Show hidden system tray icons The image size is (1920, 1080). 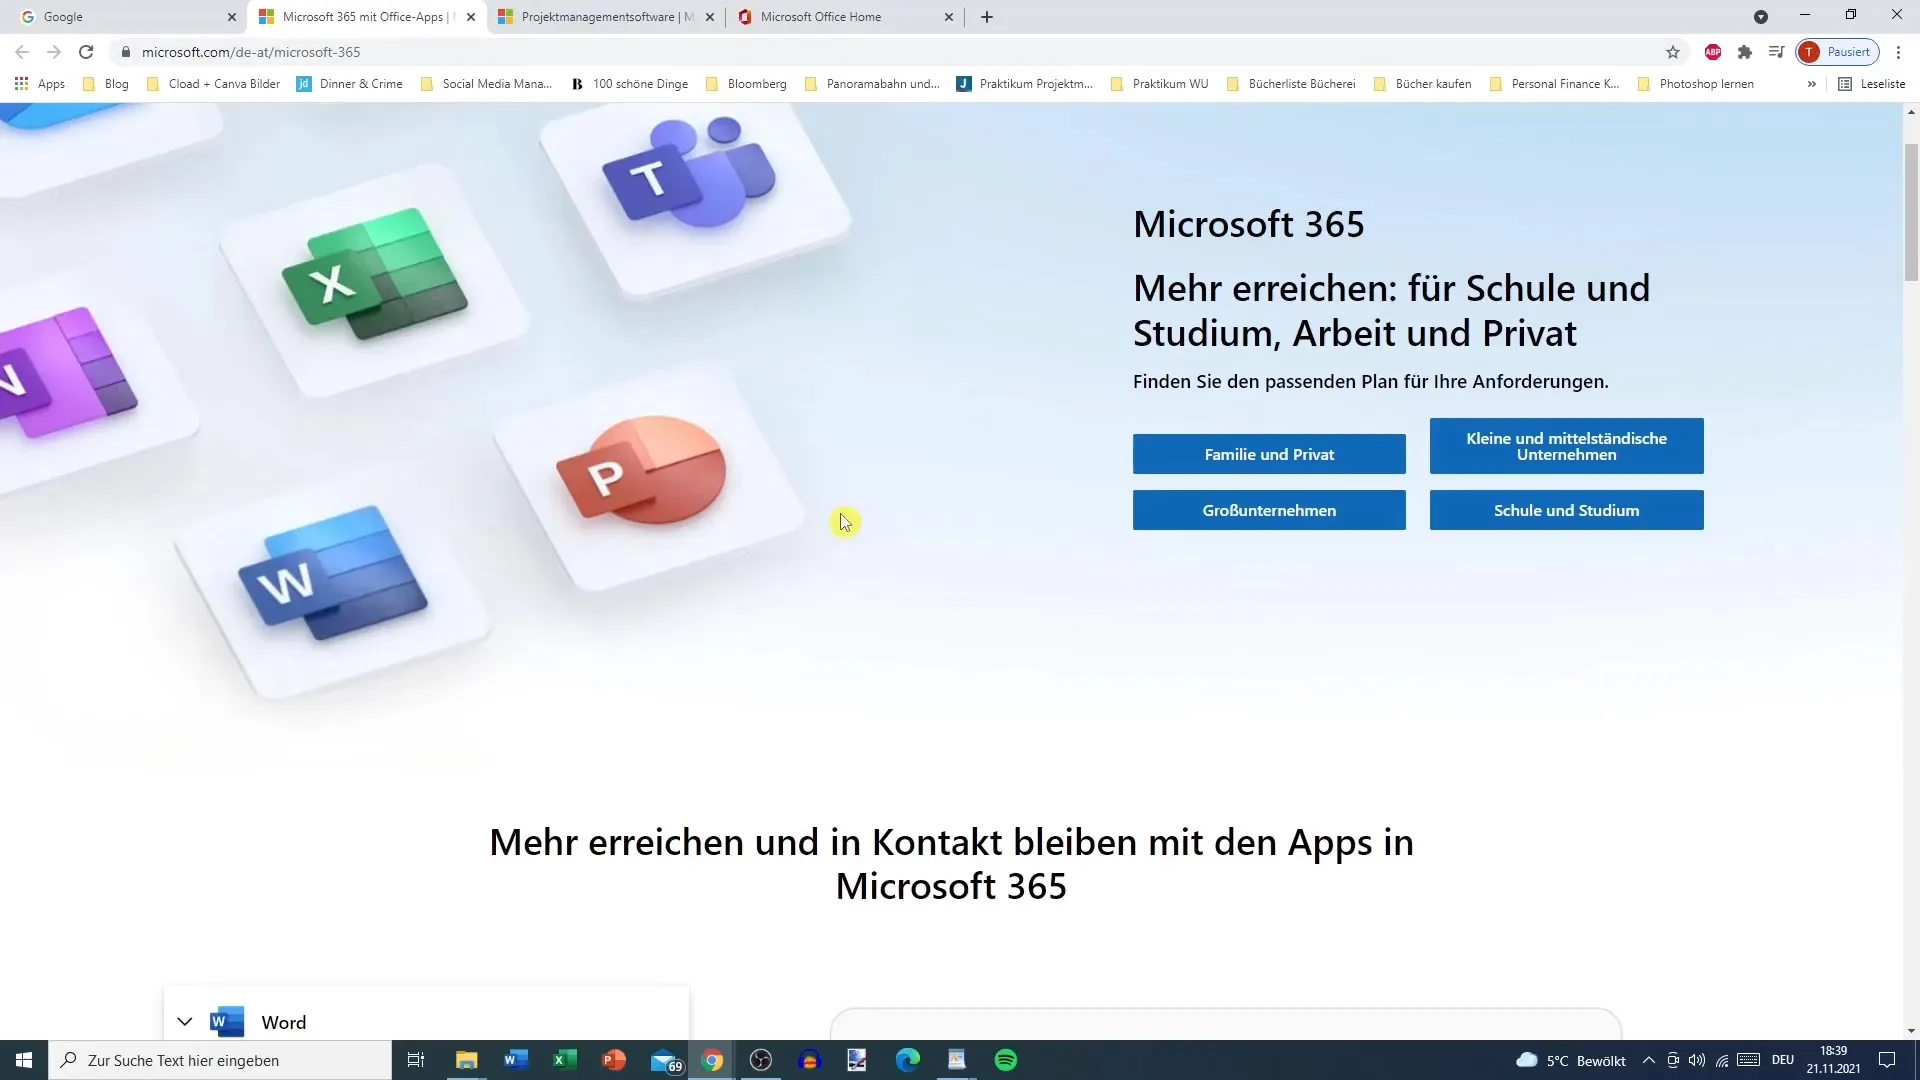[x=1648, y=1060]
